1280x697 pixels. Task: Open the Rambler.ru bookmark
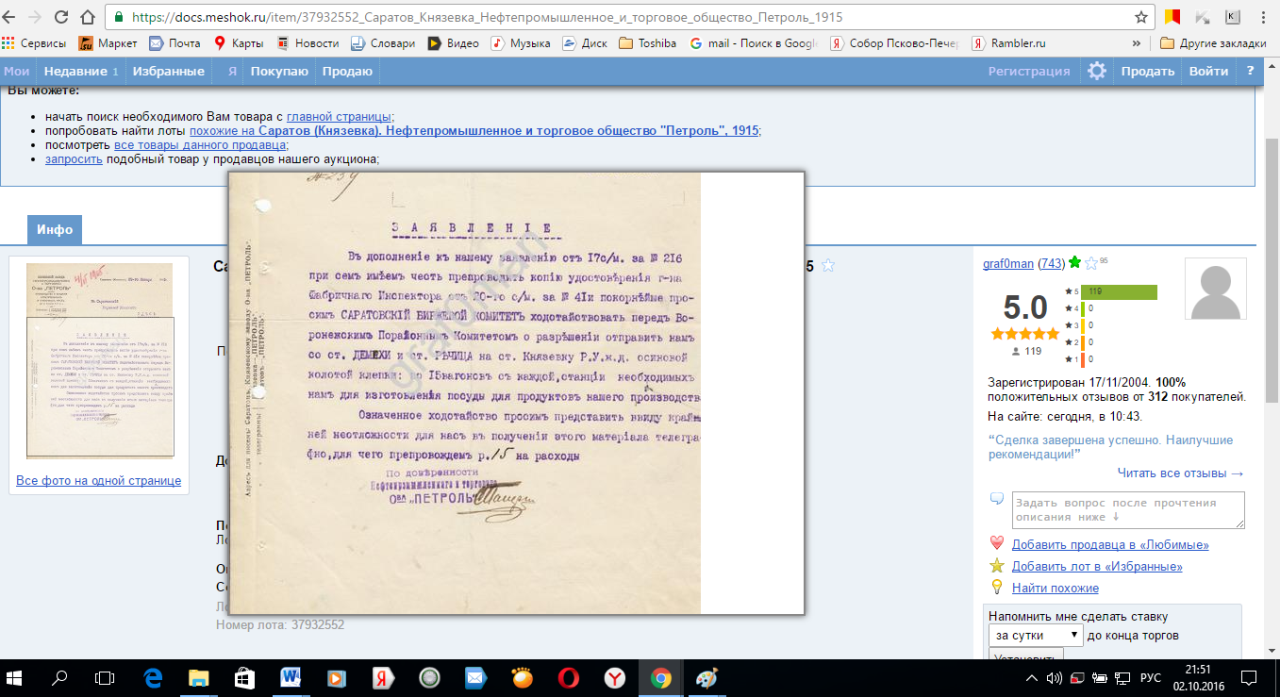(1009, 43)
